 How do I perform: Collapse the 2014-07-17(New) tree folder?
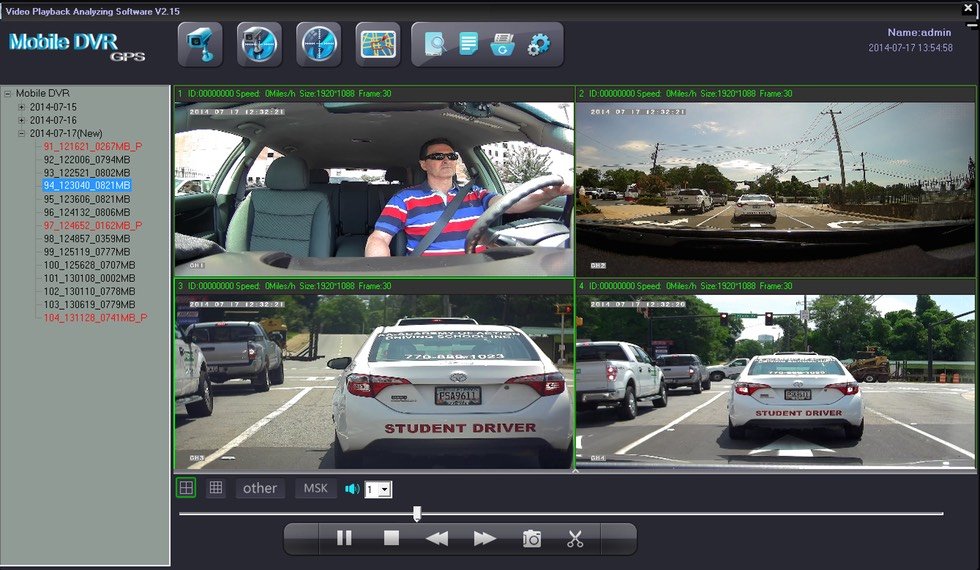coord(22,133)
